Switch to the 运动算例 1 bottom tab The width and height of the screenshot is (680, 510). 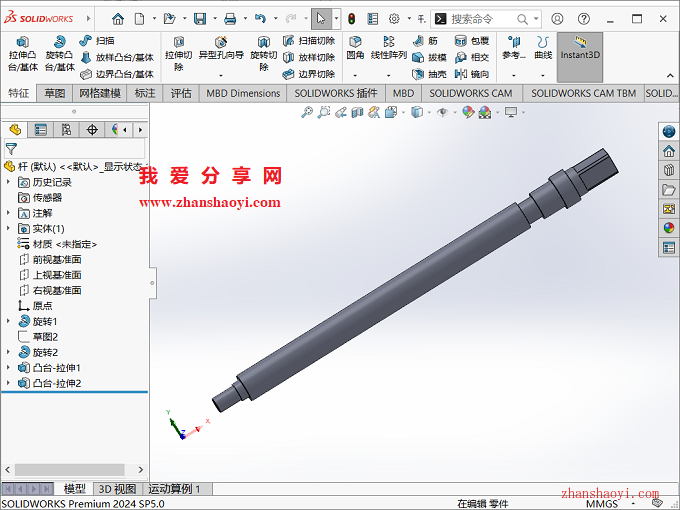pyautogui.click(x=174, y=489)
